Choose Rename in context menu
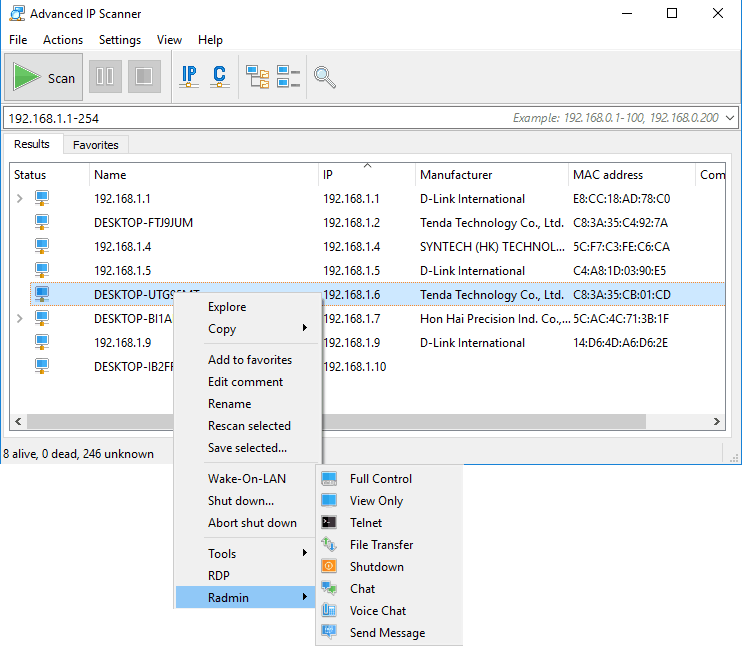742x646 pixels. tap(246, 404)
